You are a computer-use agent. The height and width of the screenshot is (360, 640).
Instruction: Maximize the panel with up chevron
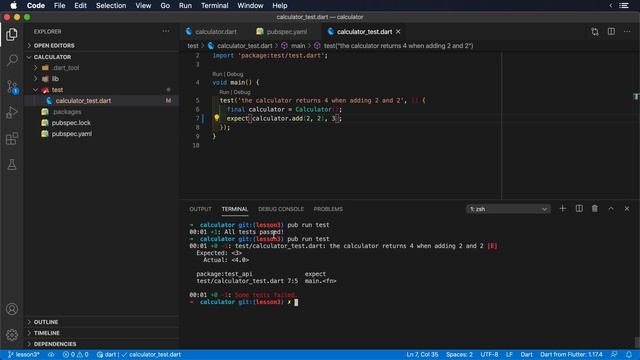(x=611, y=209)
